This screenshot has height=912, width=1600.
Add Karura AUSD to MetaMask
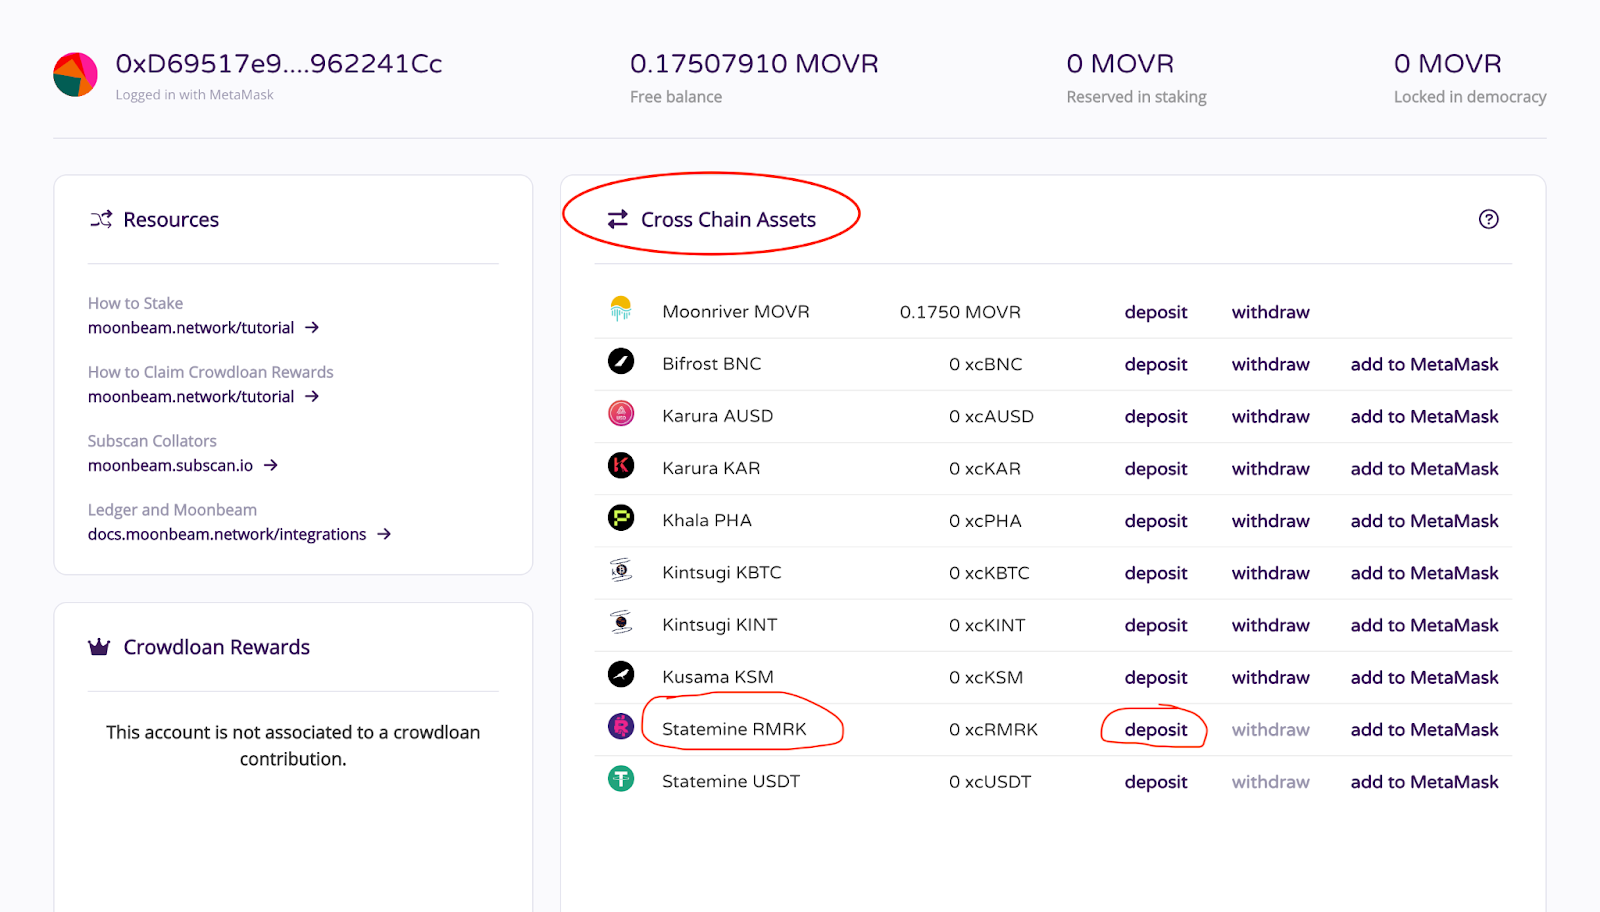[x=1424, y=416]
